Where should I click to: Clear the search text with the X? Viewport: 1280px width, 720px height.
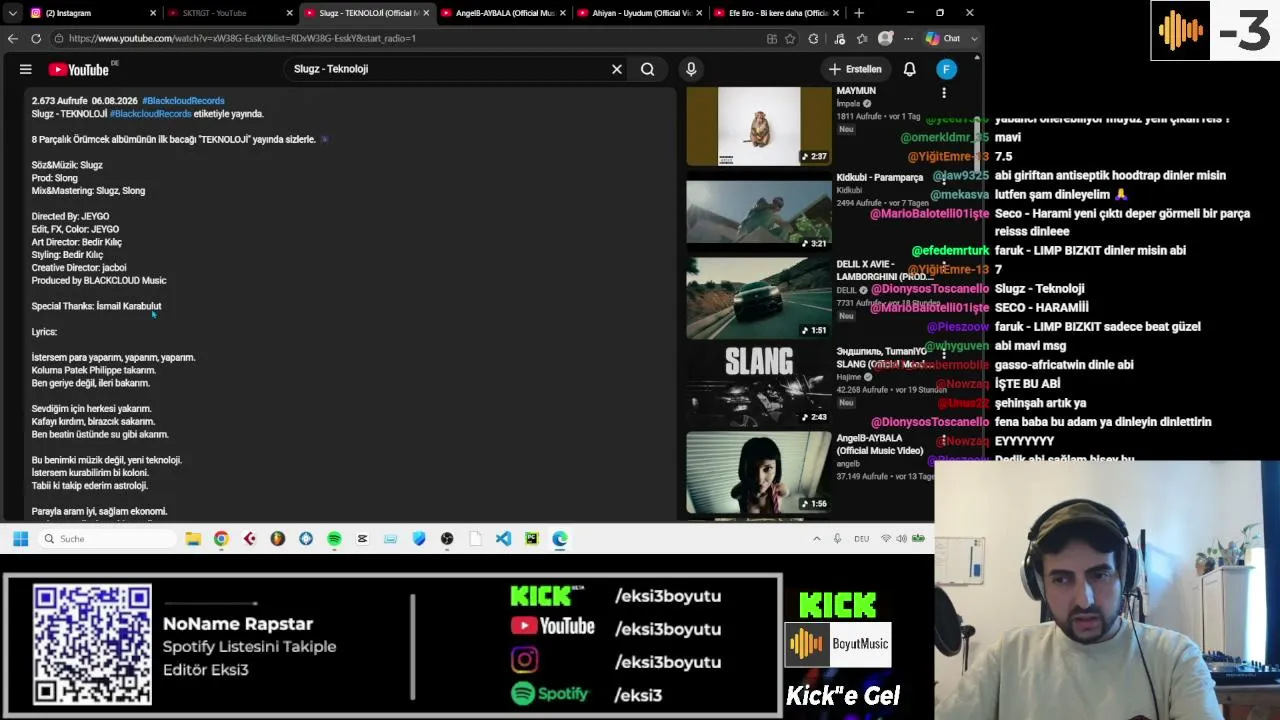617,69
